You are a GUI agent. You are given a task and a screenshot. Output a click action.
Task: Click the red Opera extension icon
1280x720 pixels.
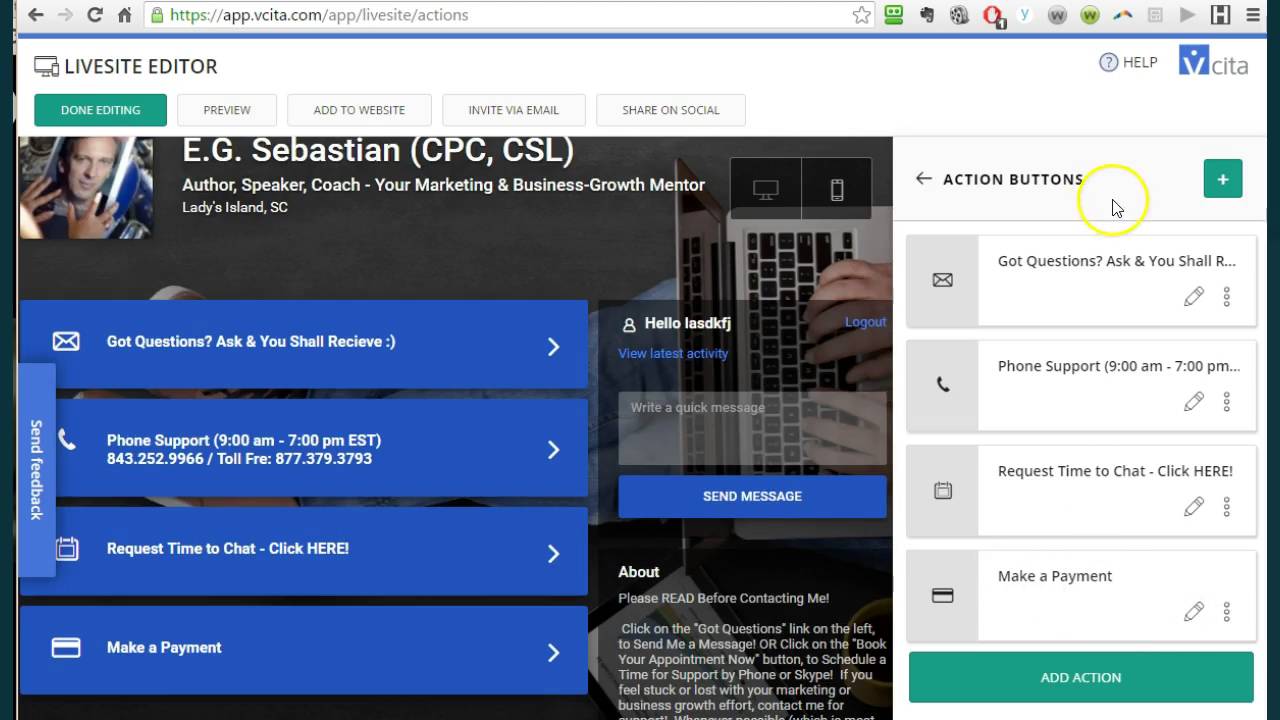[992, 15]
